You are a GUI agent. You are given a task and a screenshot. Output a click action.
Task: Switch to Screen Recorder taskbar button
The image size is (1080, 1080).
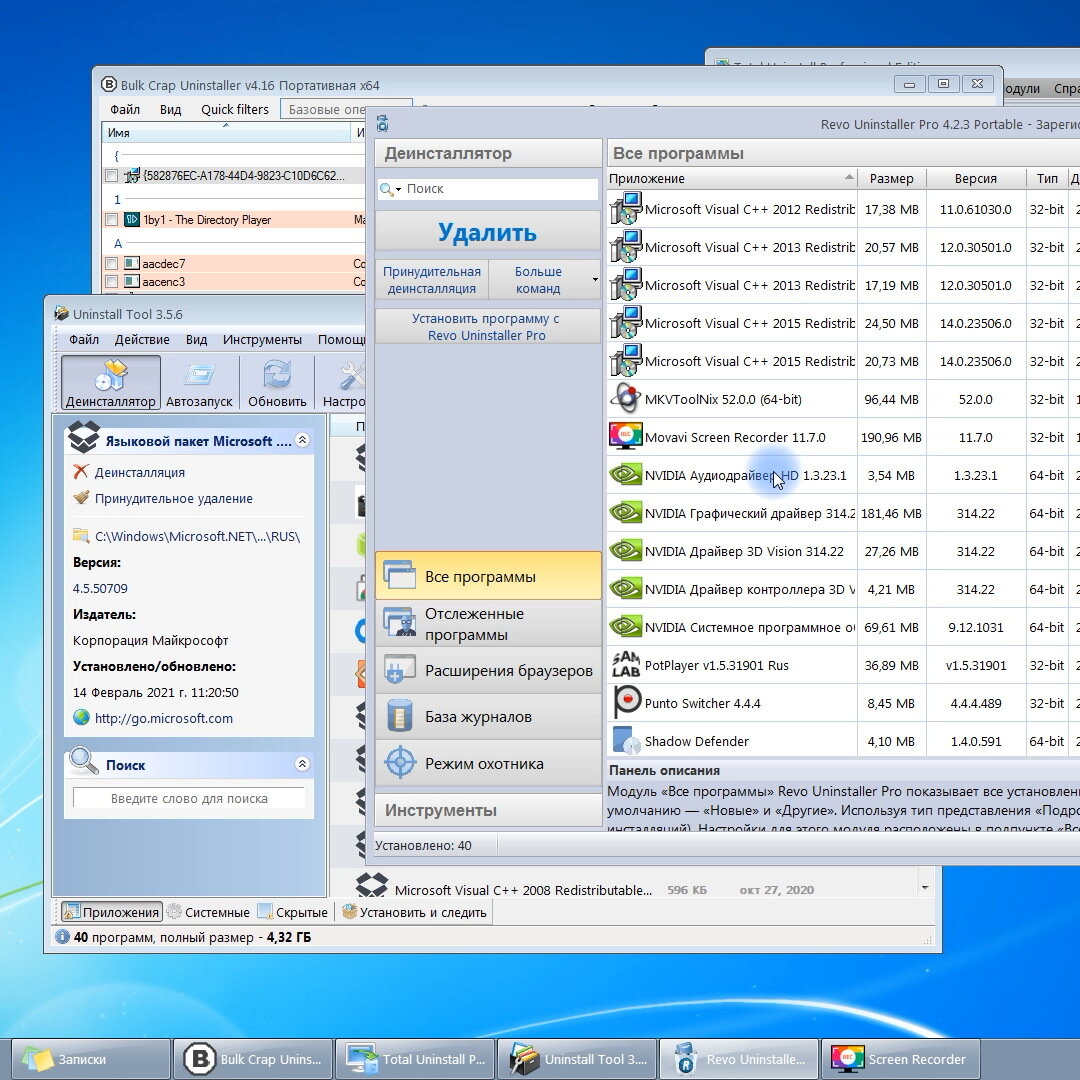tap(901, 1059)
